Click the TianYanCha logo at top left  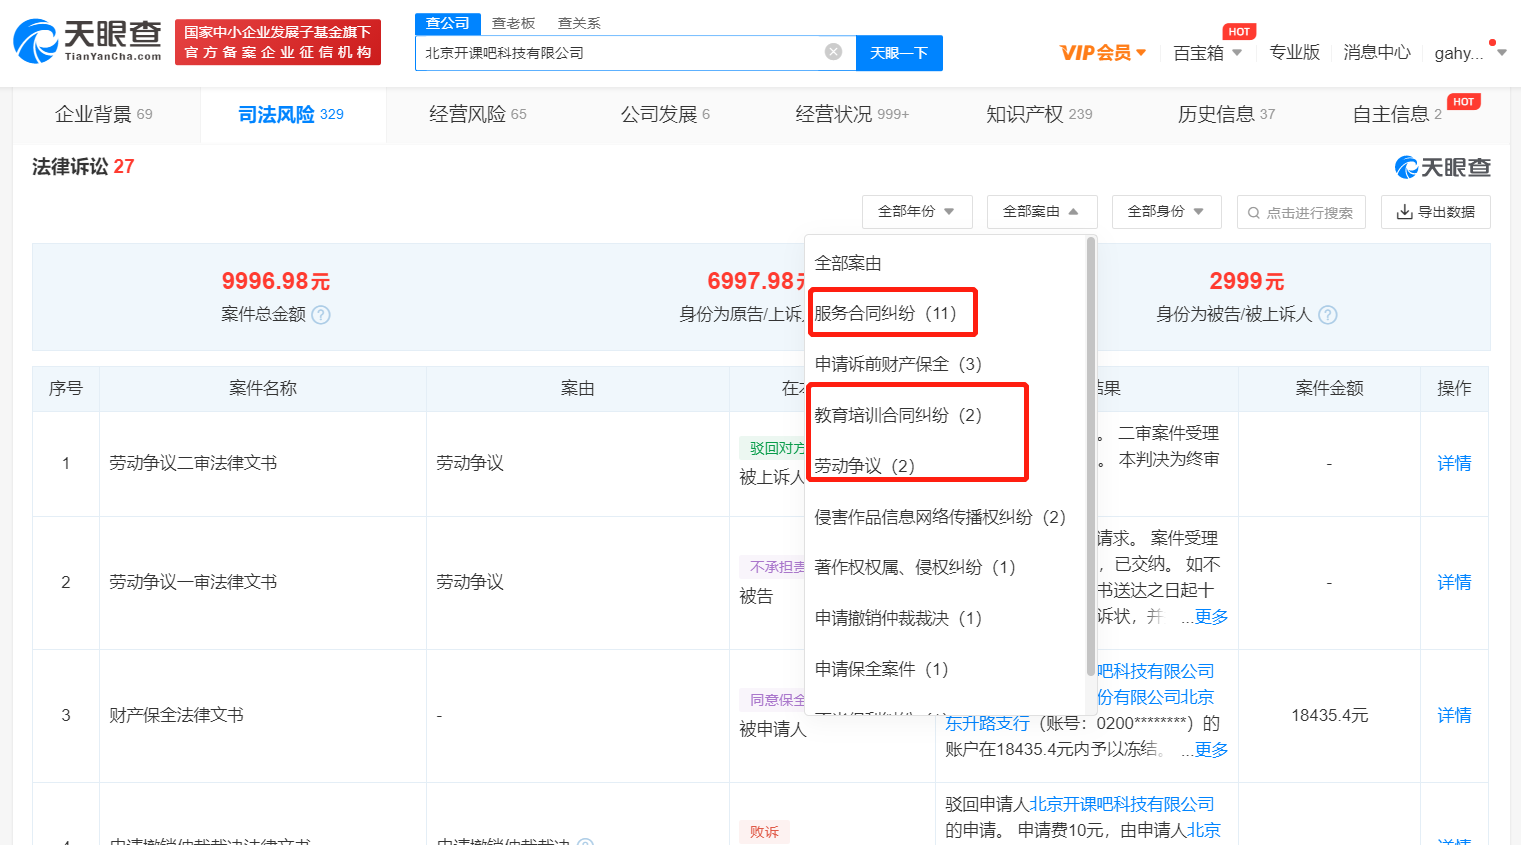[x=87, y=41]
